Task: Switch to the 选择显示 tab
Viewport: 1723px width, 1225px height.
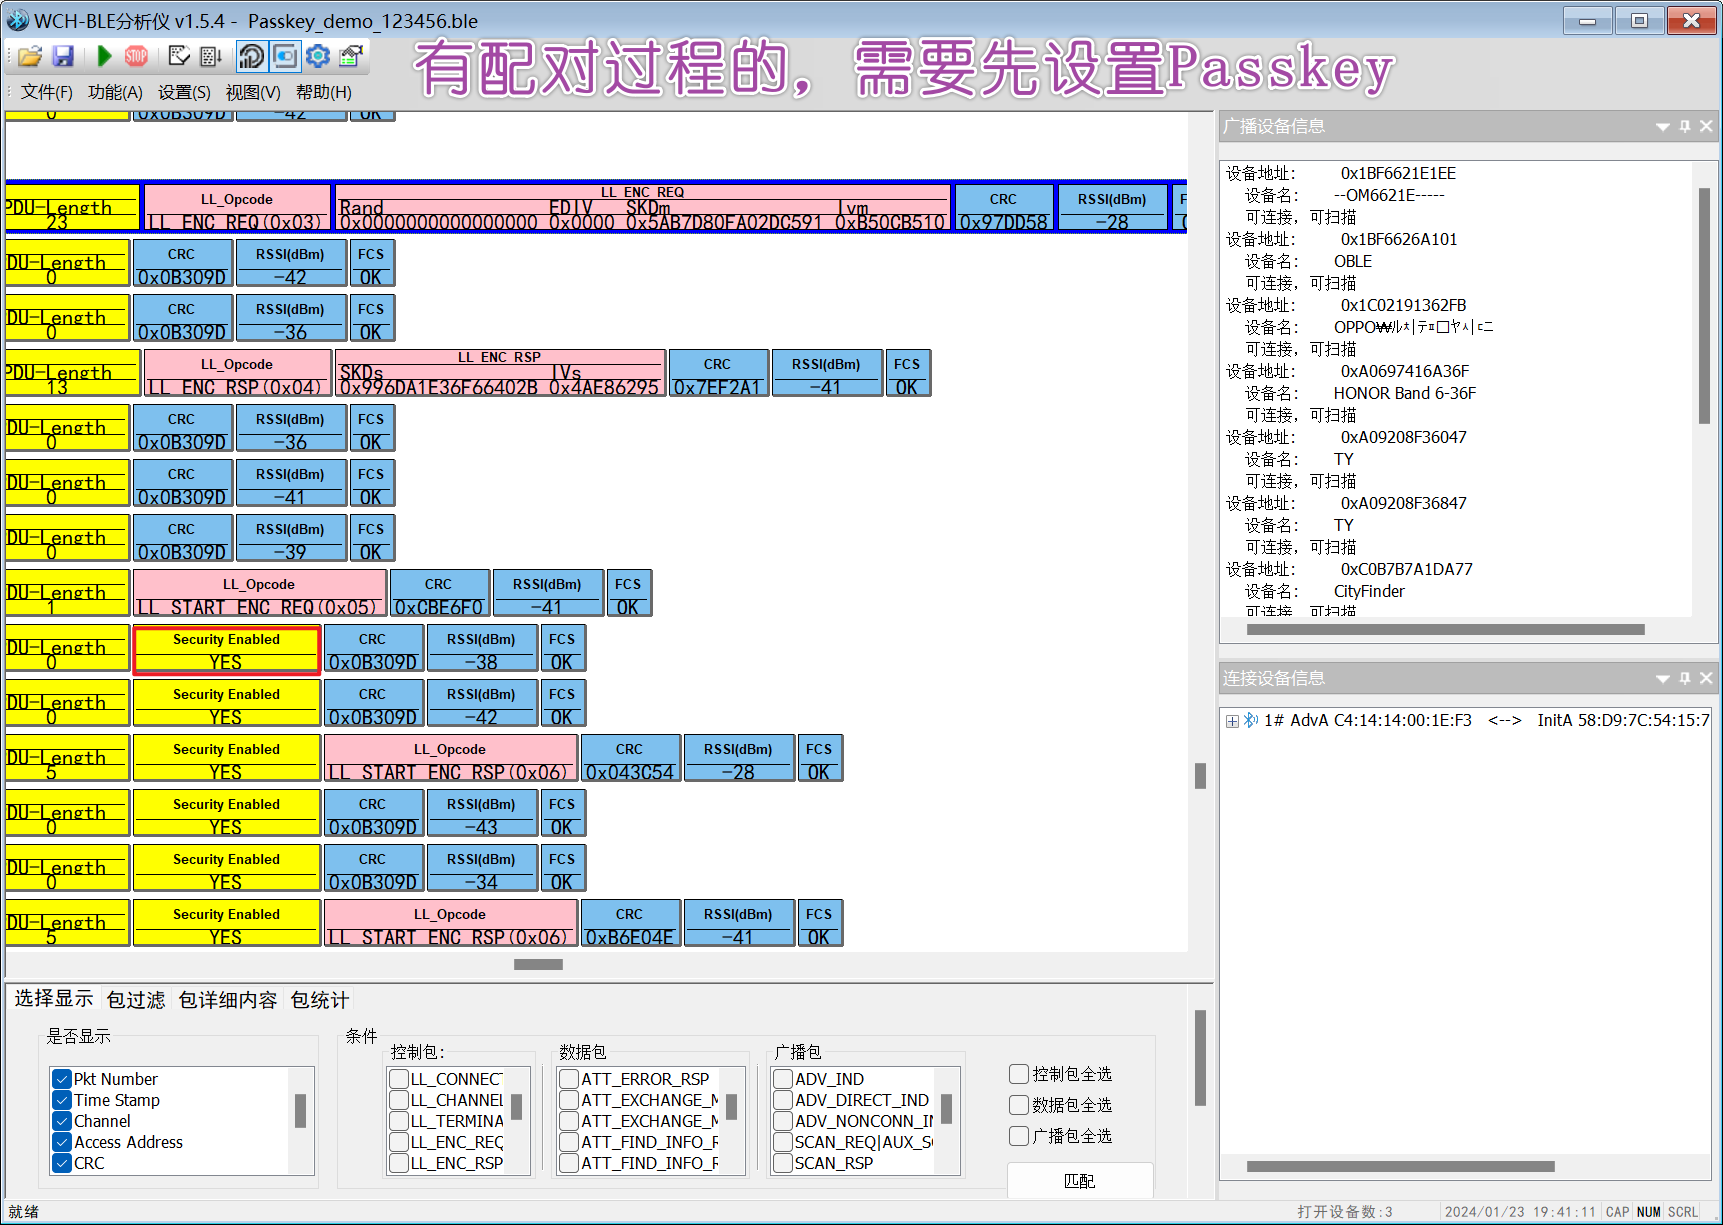Action: point(53,999)
